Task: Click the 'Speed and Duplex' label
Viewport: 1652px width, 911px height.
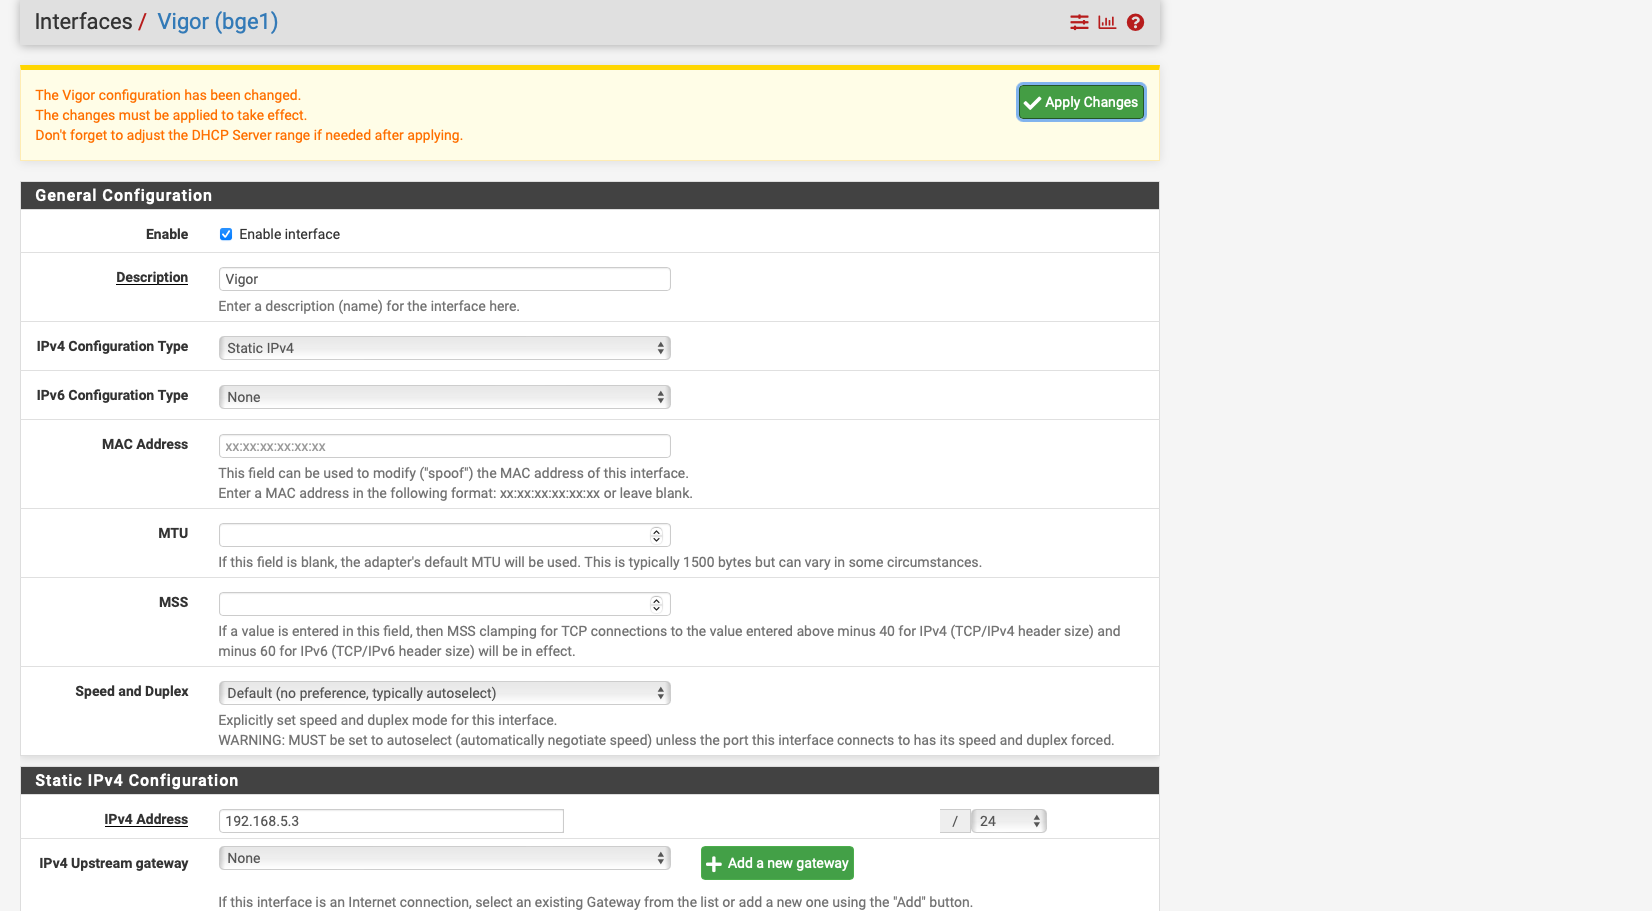Action: 132,691
